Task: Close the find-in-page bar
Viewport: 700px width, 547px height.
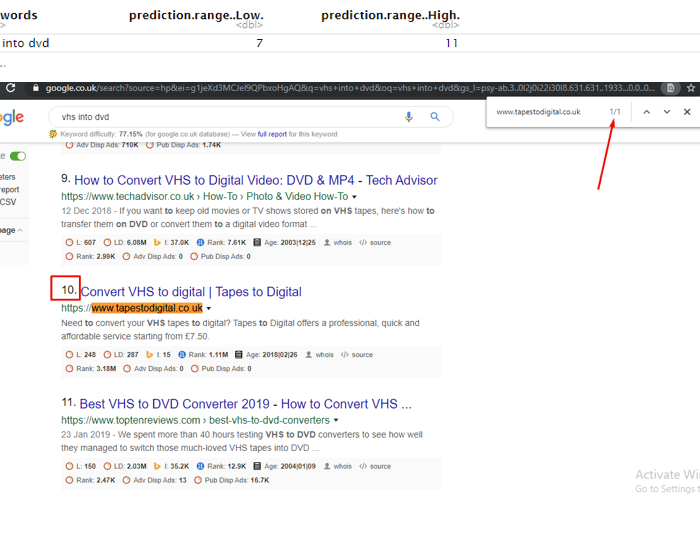Action: click(x=687, y=112)
